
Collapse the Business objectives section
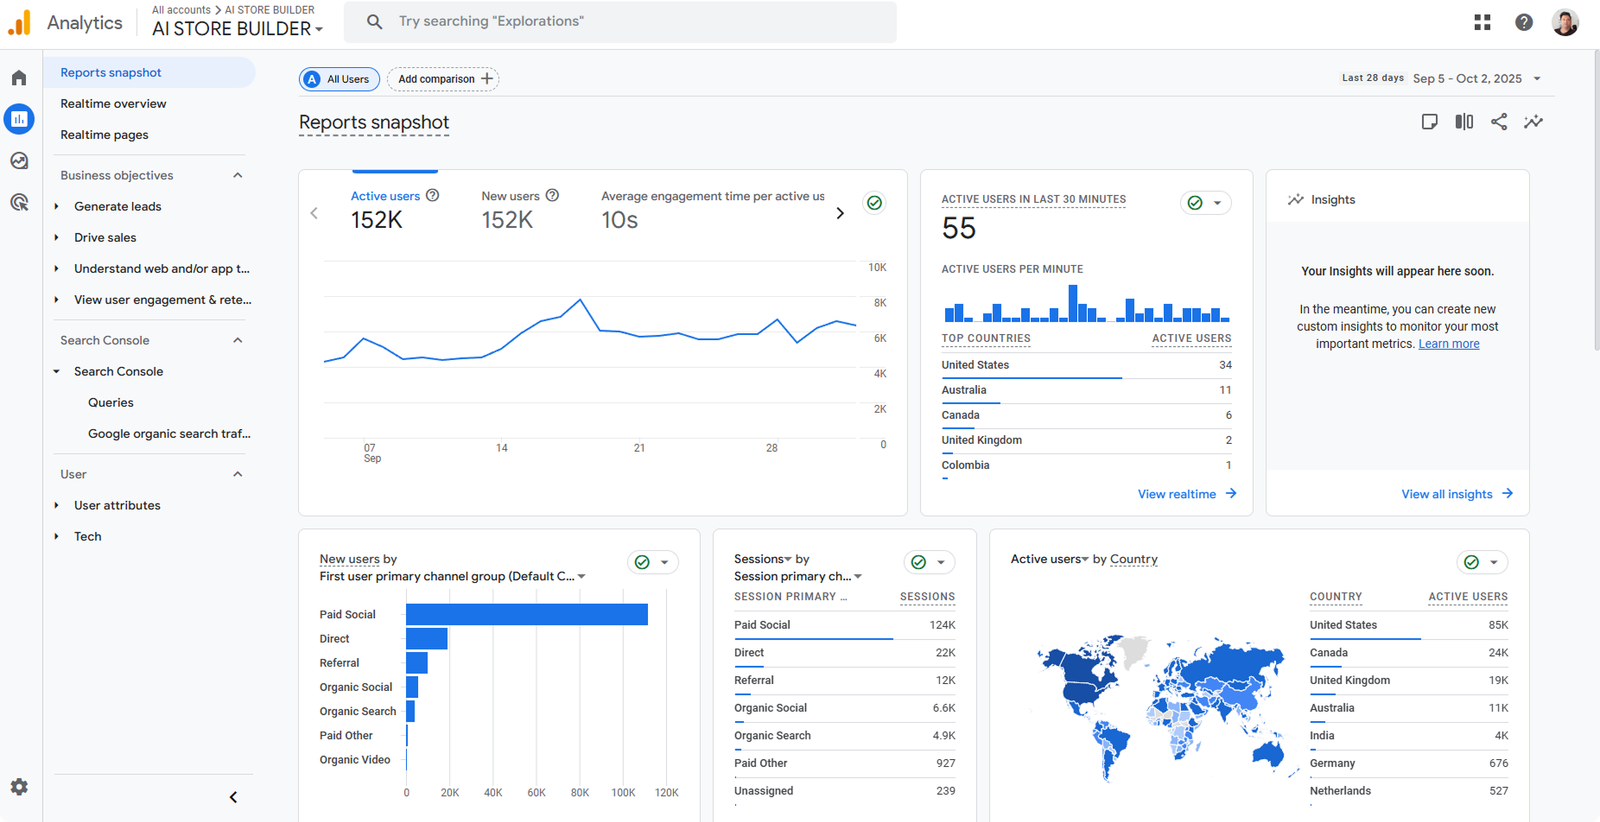(238, 175)
